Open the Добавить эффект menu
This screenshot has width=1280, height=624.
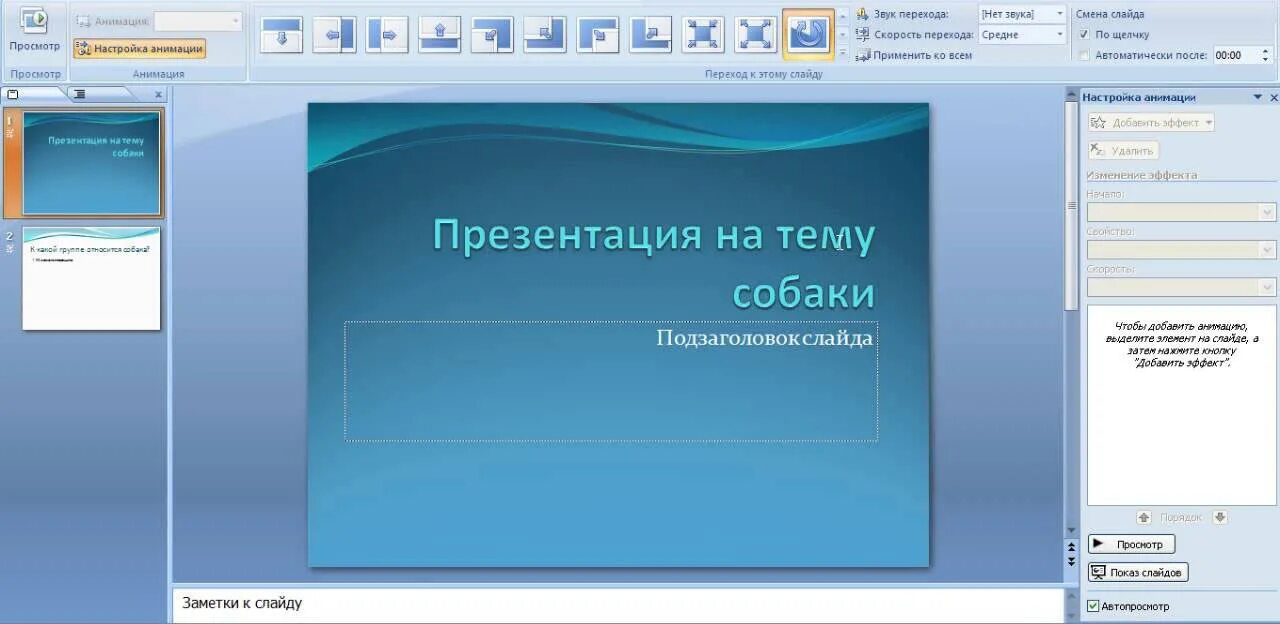tap(1151, 123)
